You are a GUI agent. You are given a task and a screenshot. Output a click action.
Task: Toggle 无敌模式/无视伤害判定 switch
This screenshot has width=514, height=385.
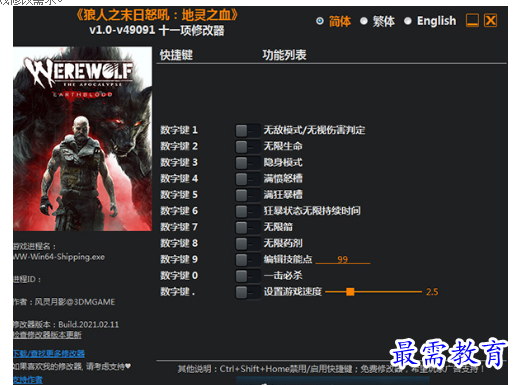click(x=248, y=130)
